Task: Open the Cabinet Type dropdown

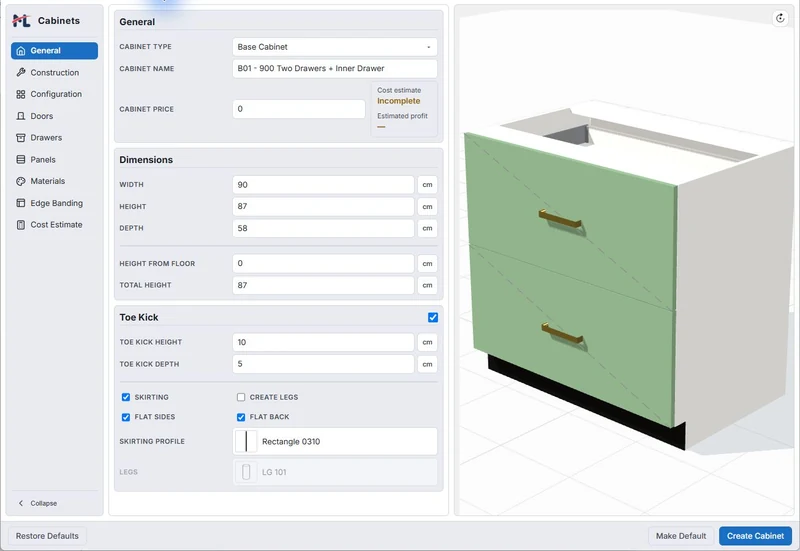Action: click(x=335, y=47)
